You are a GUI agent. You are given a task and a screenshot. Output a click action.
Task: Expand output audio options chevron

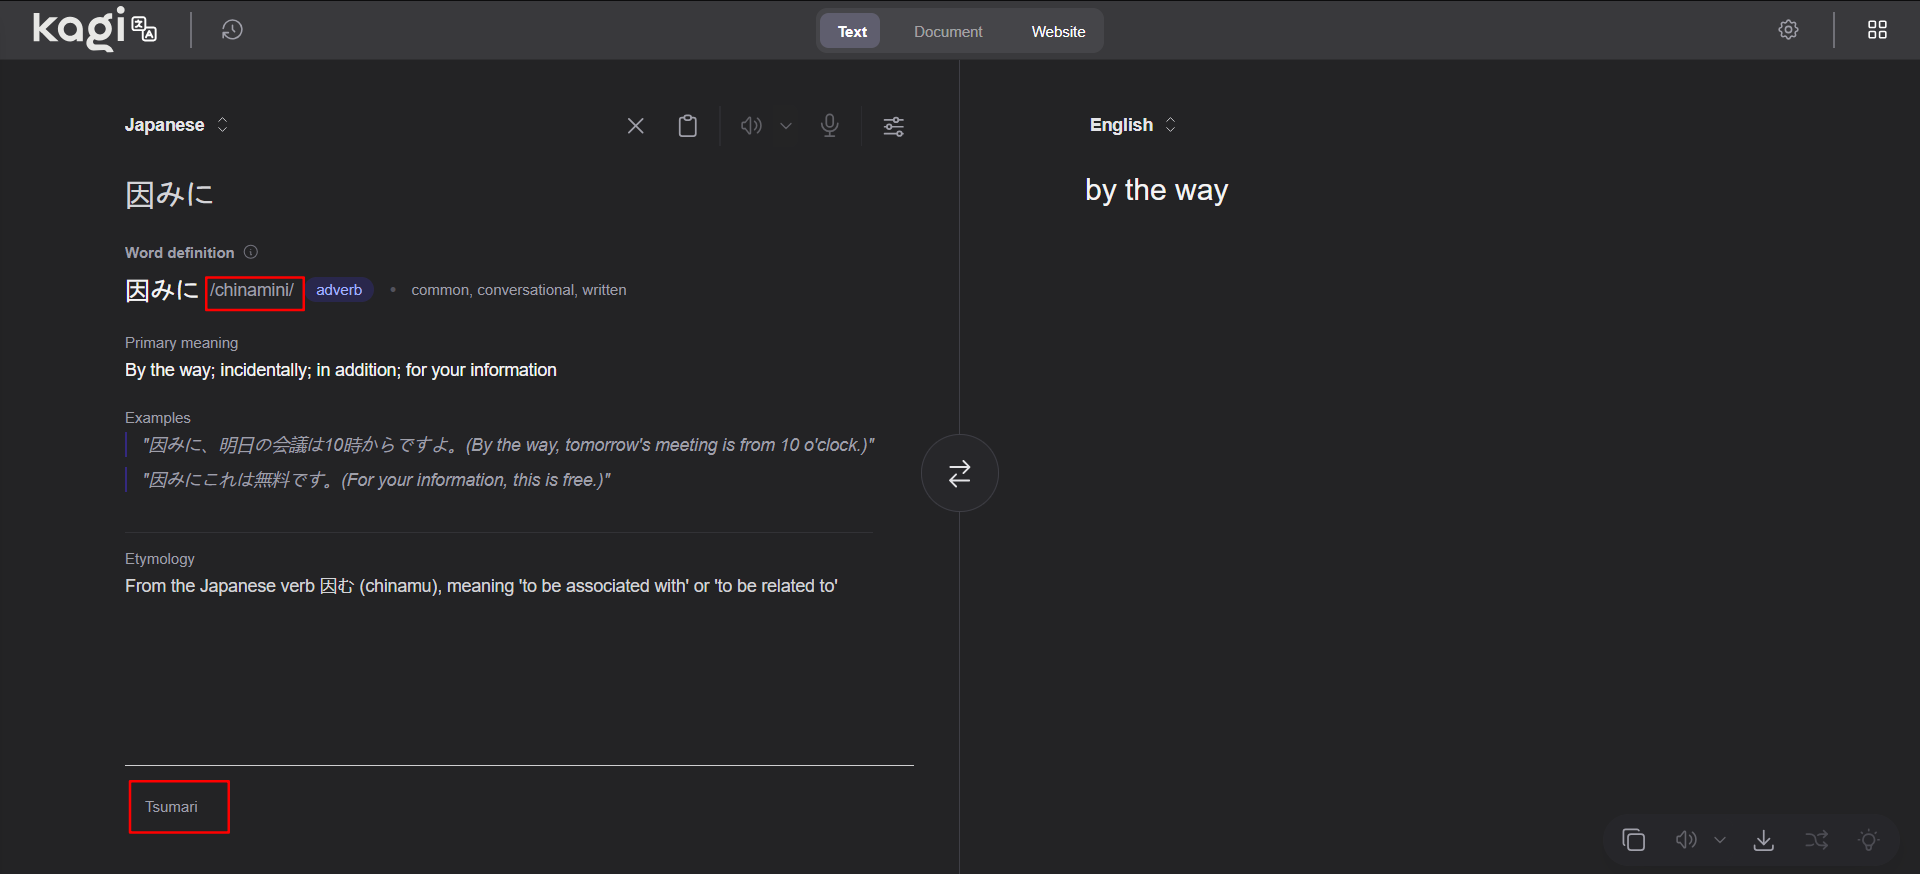(x=1720, y=840)
